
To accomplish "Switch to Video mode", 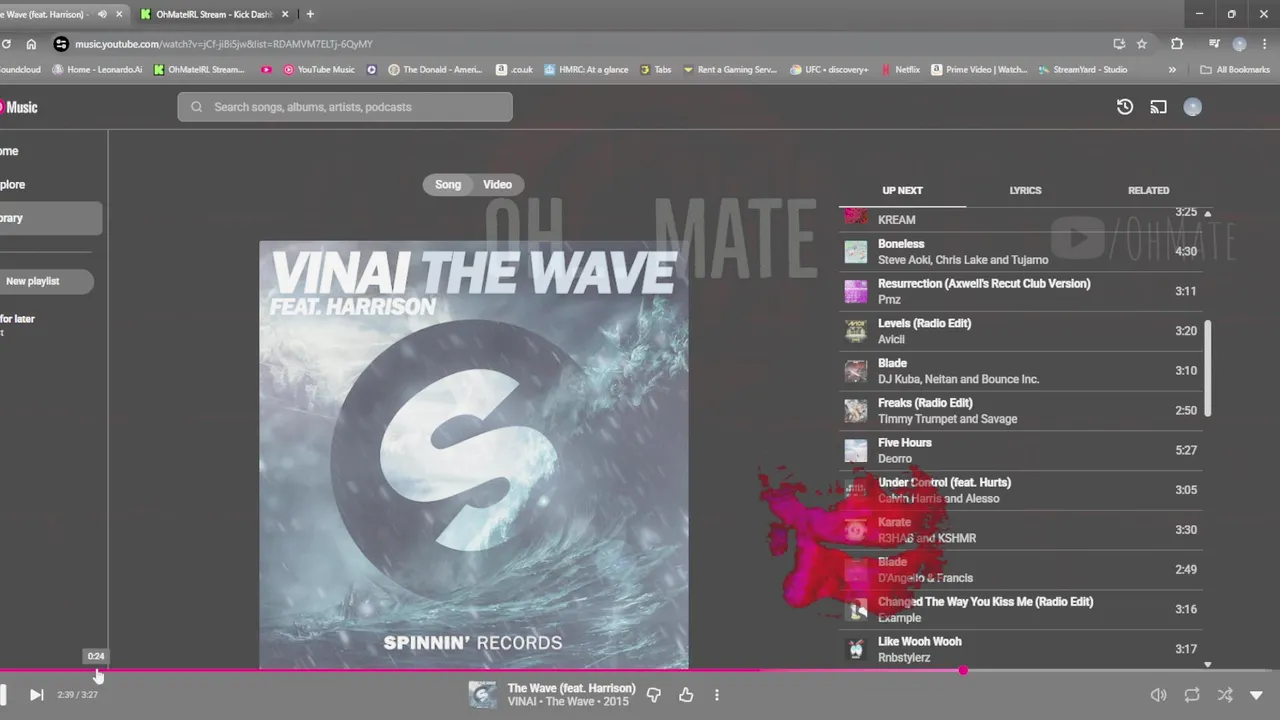I will point(497,184).
